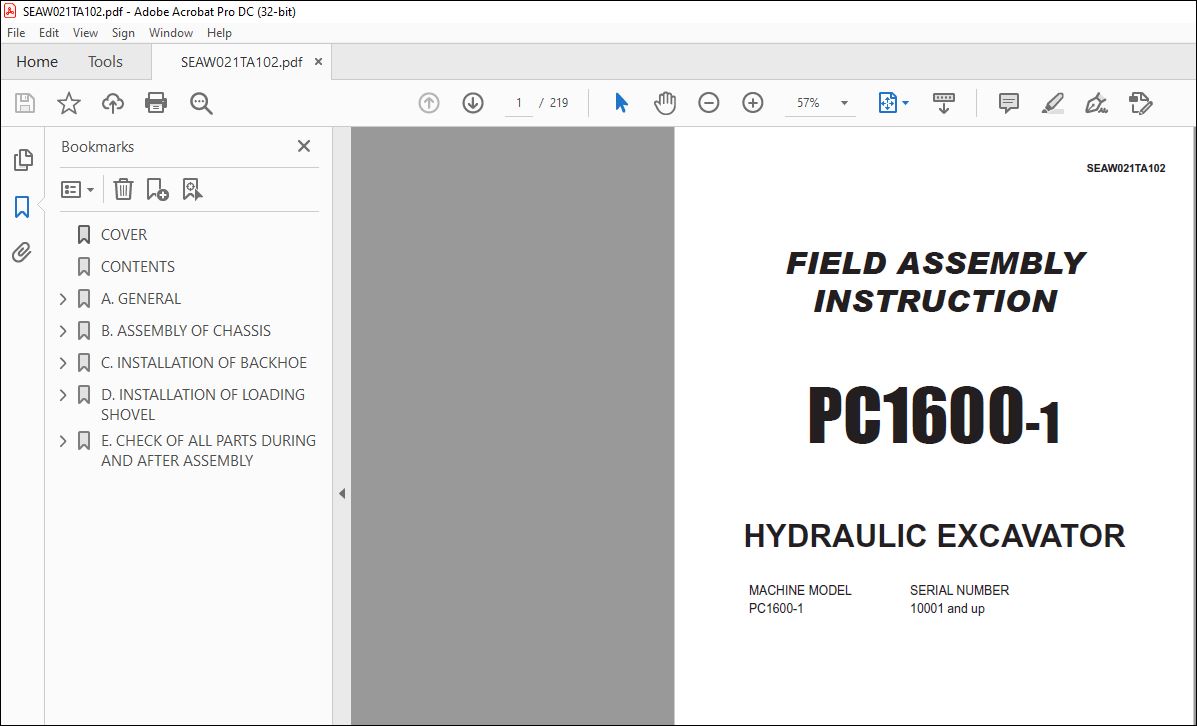Select A. GENERAL bookmark label
1197x726 pixels.
click(141, 299)
